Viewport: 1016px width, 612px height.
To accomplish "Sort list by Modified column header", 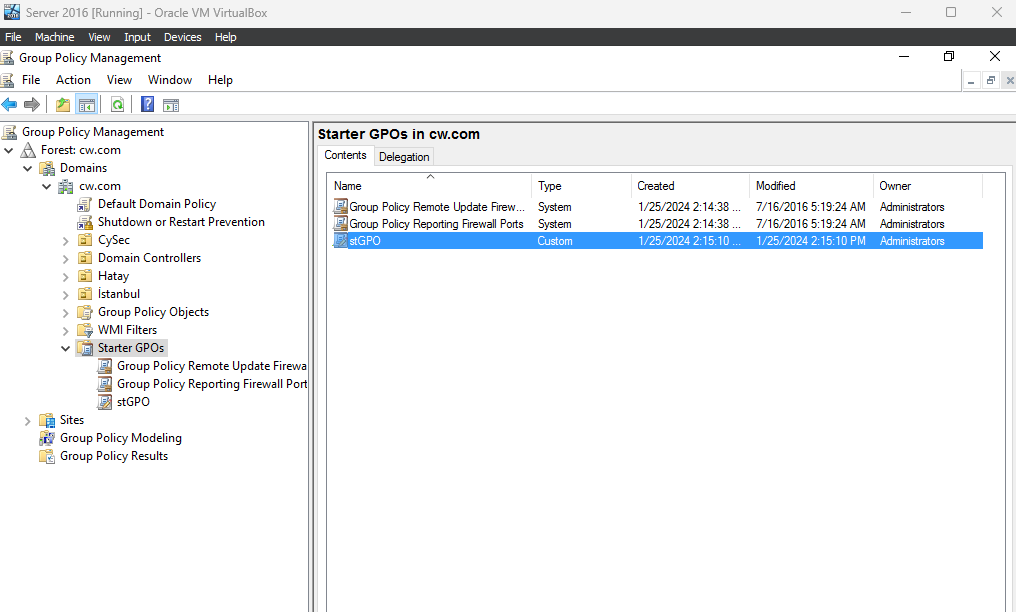I will pos(811,186).
